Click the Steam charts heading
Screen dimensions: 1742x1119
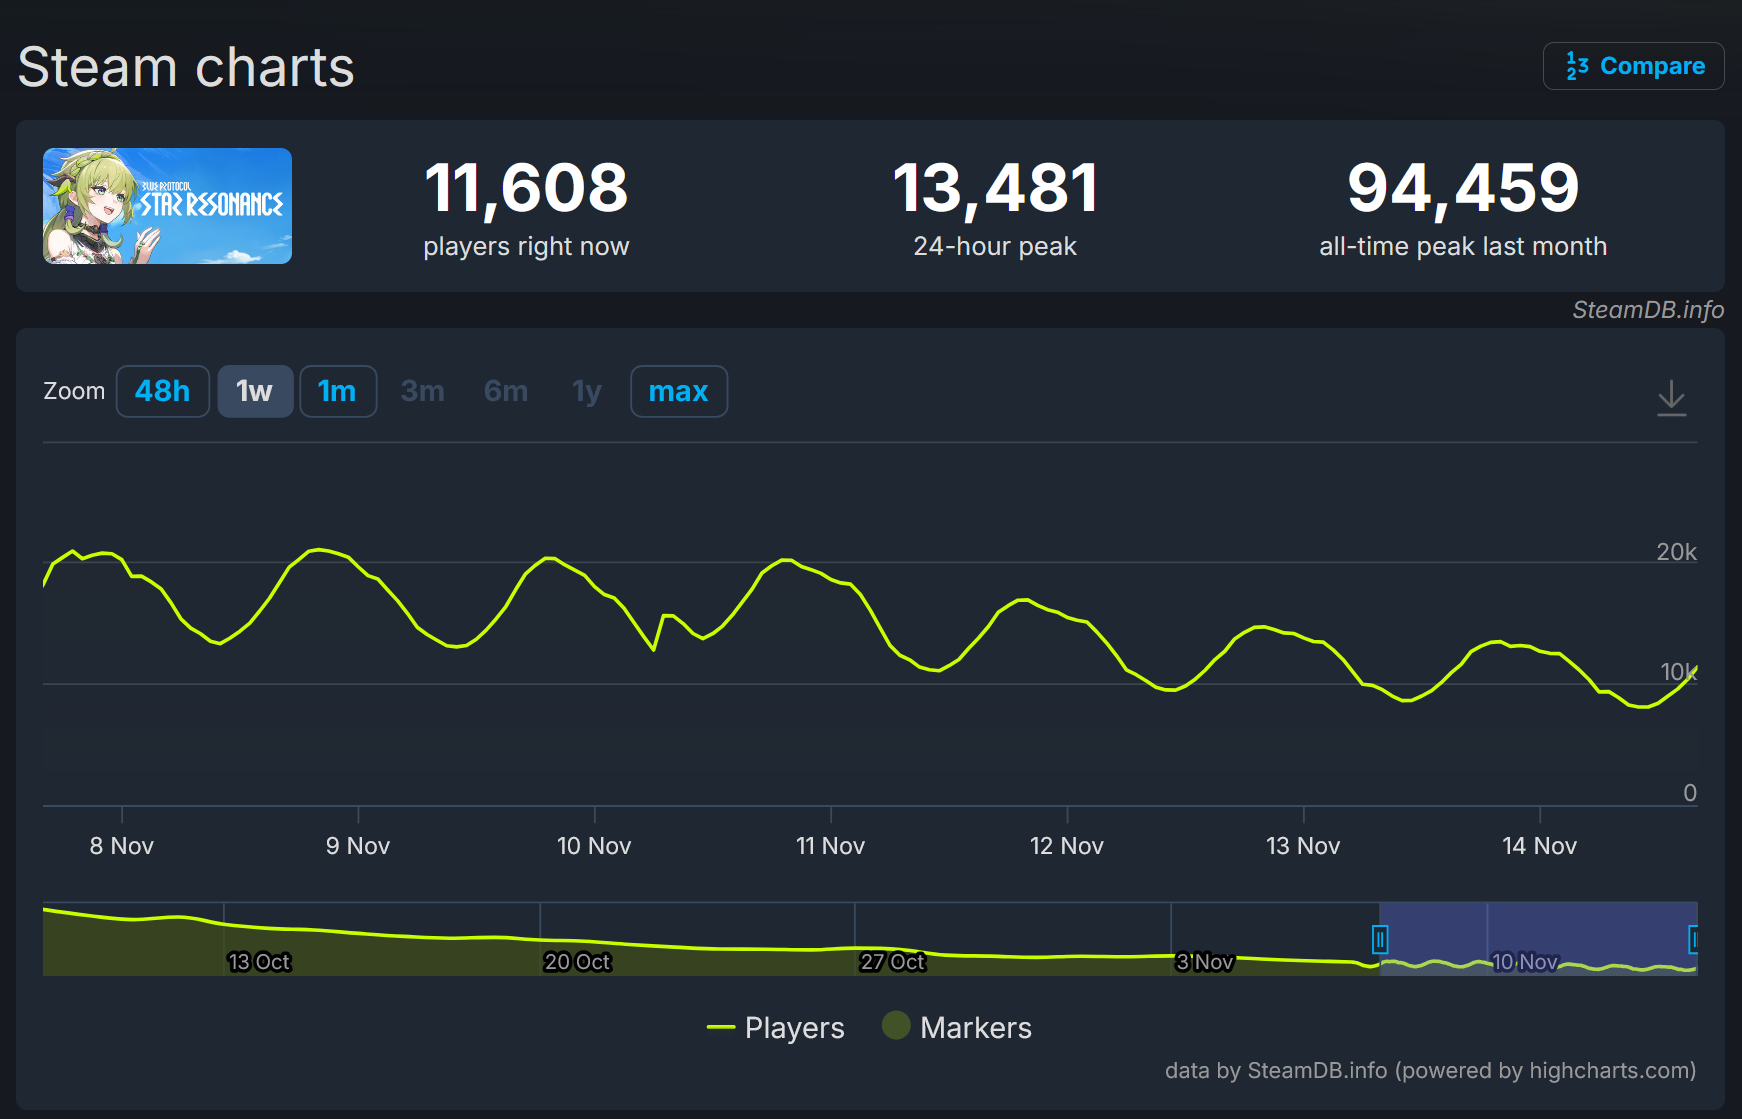[x=186, y=68]
